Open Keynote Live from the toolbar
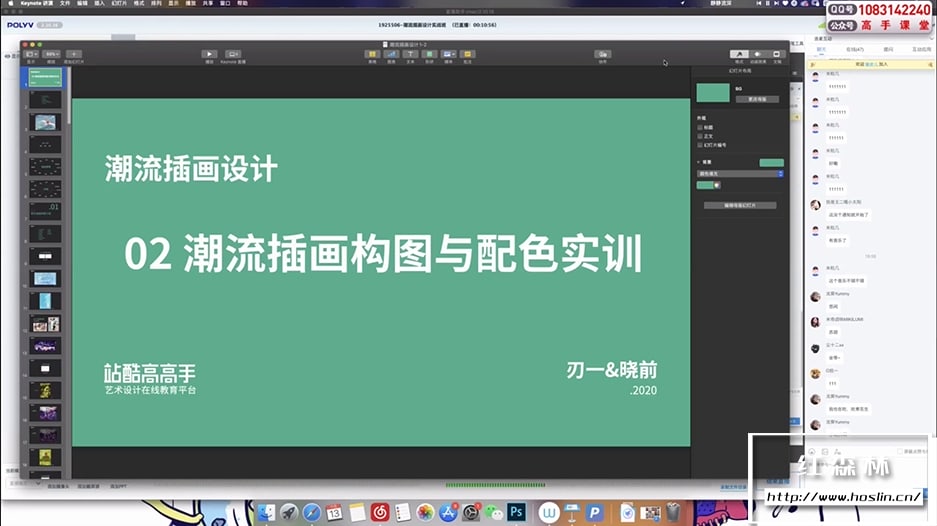Image resolution: width=937 pixels, height=526 pixels. click(x=233, y=54)
